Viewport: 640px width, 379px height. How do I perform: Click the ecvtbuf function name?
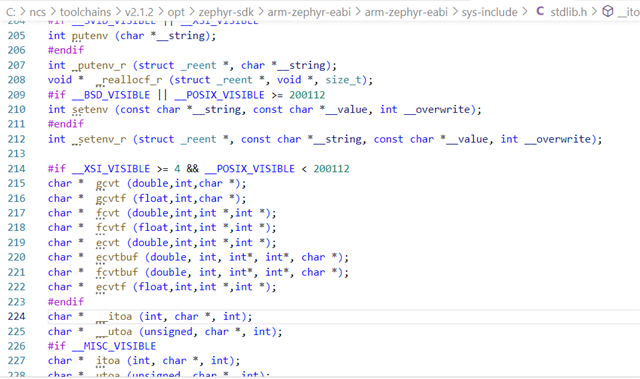tap(117, 257)
